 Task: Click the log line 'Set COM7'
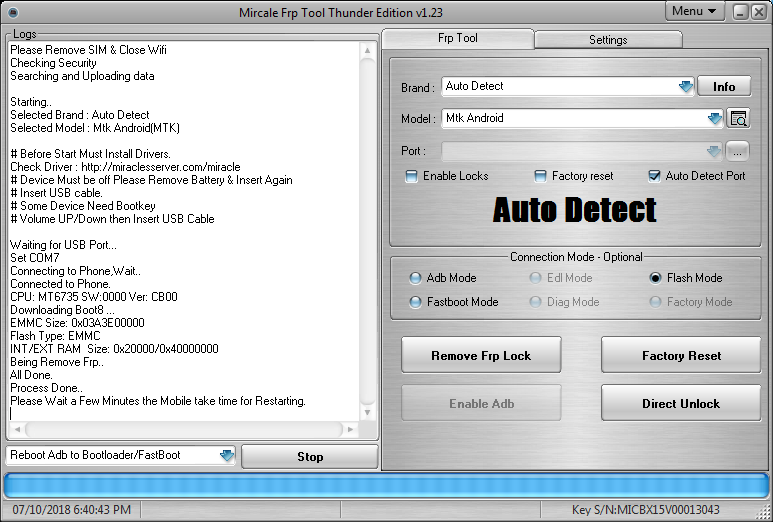[x=35, y=258]
